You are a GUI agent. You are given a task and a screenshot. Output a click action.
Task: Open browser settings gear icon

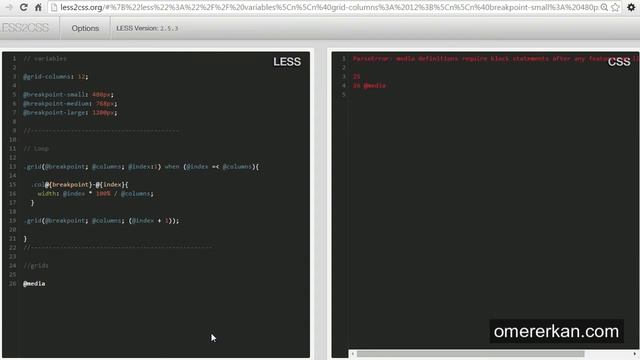coord(631,7)
